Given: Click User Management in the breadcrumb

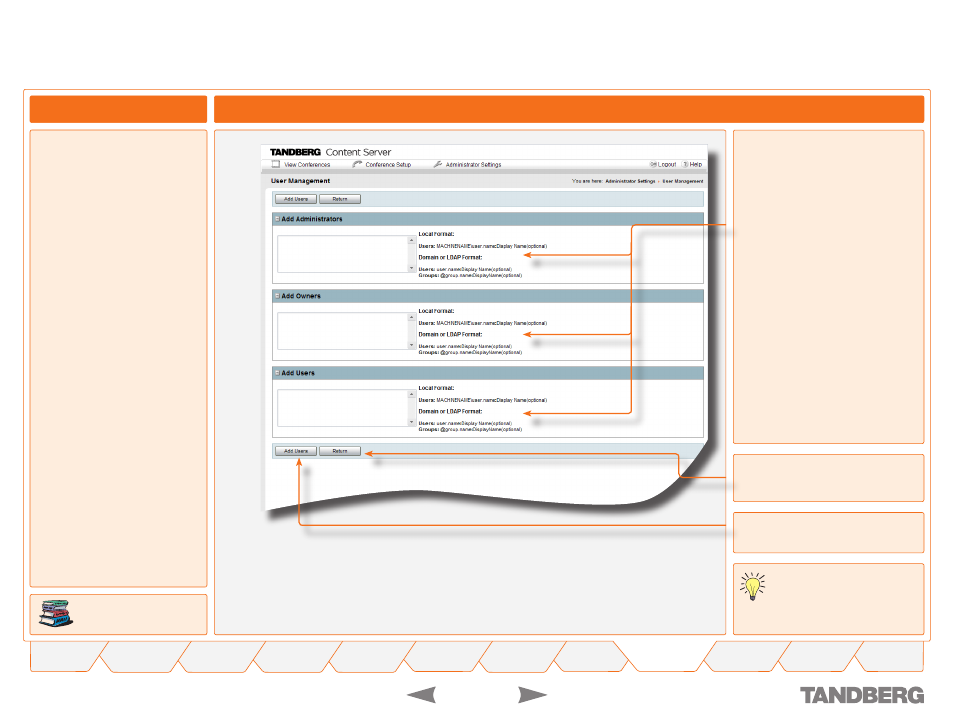Looking at the screenshot, I should 683,181.
